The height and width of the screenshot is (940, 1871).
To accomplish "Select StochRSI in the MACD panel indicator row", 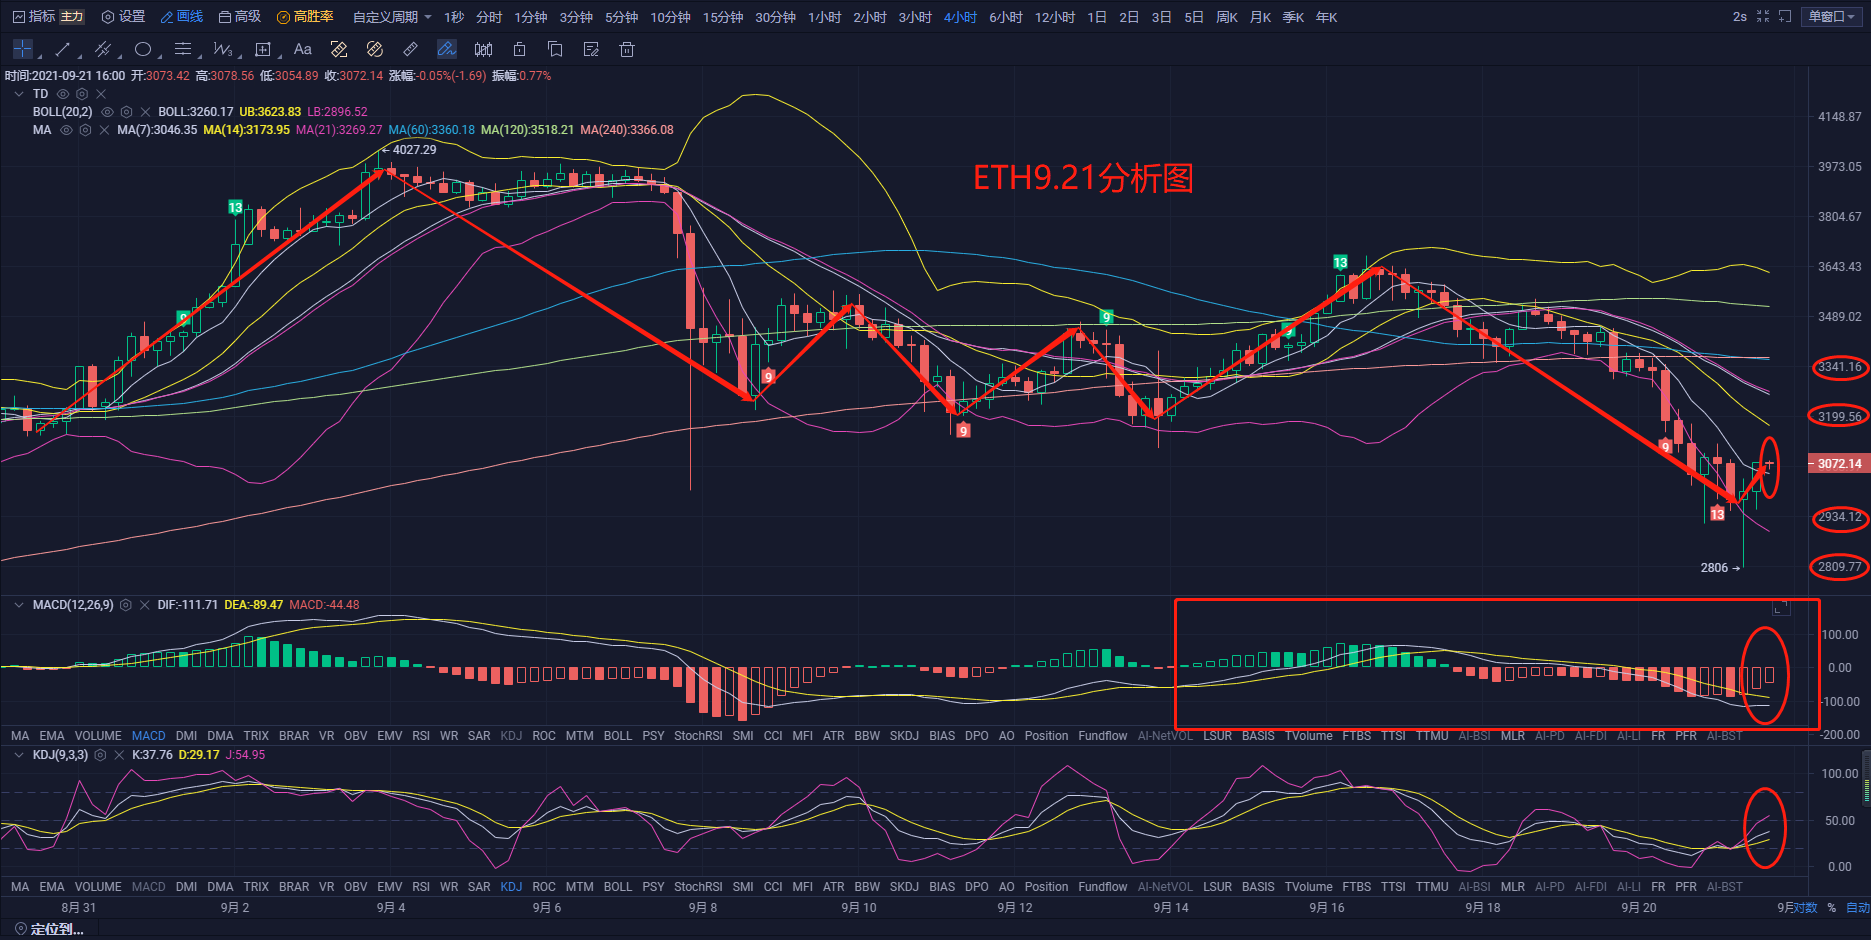I will 698,736.
